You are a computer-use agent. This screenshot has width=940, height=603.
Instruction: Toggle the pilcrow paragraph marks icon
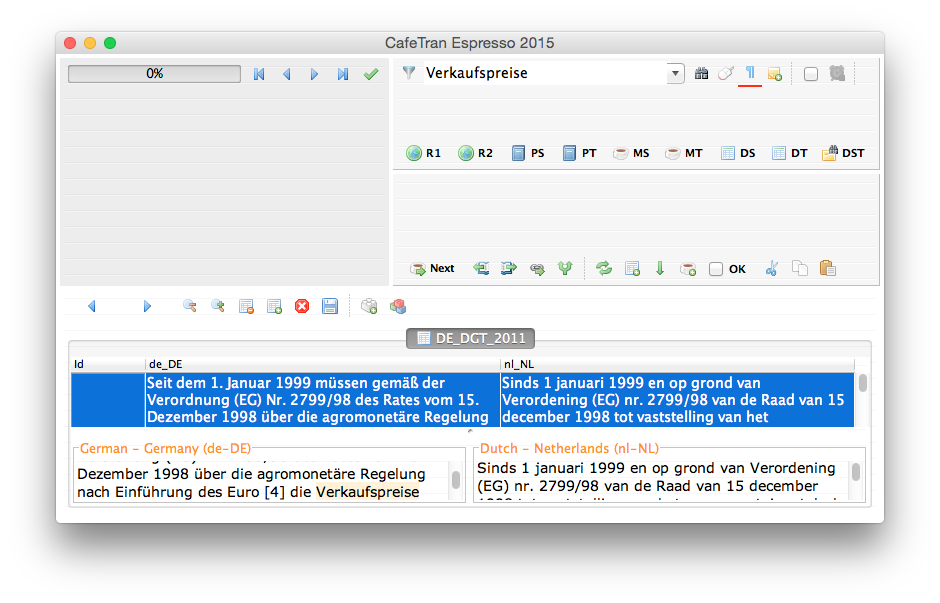pyautogui.click(x=750, y=73)
